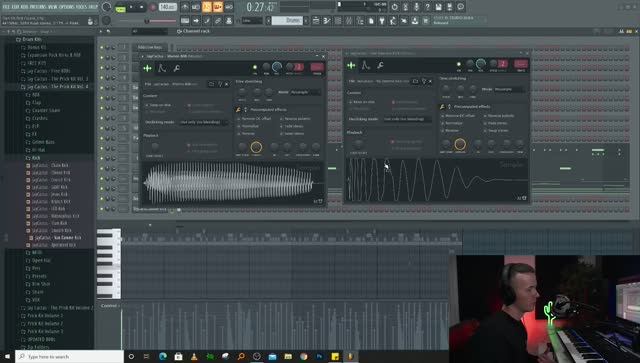The height and width of the screenshot is (363, 640).
Task: Open the Mixer view icon
Action: click(349, 20)
